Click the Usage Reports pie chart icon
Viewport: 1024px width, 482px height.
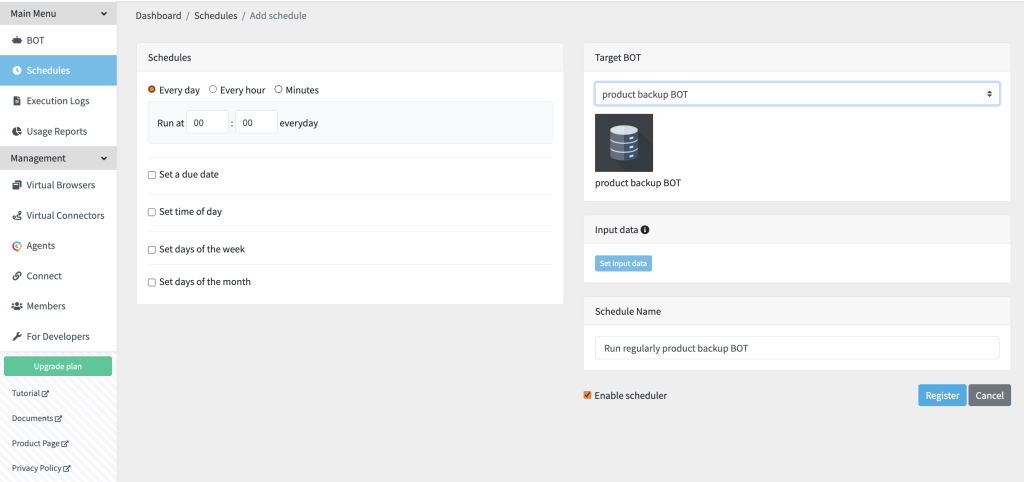[17, 131]
